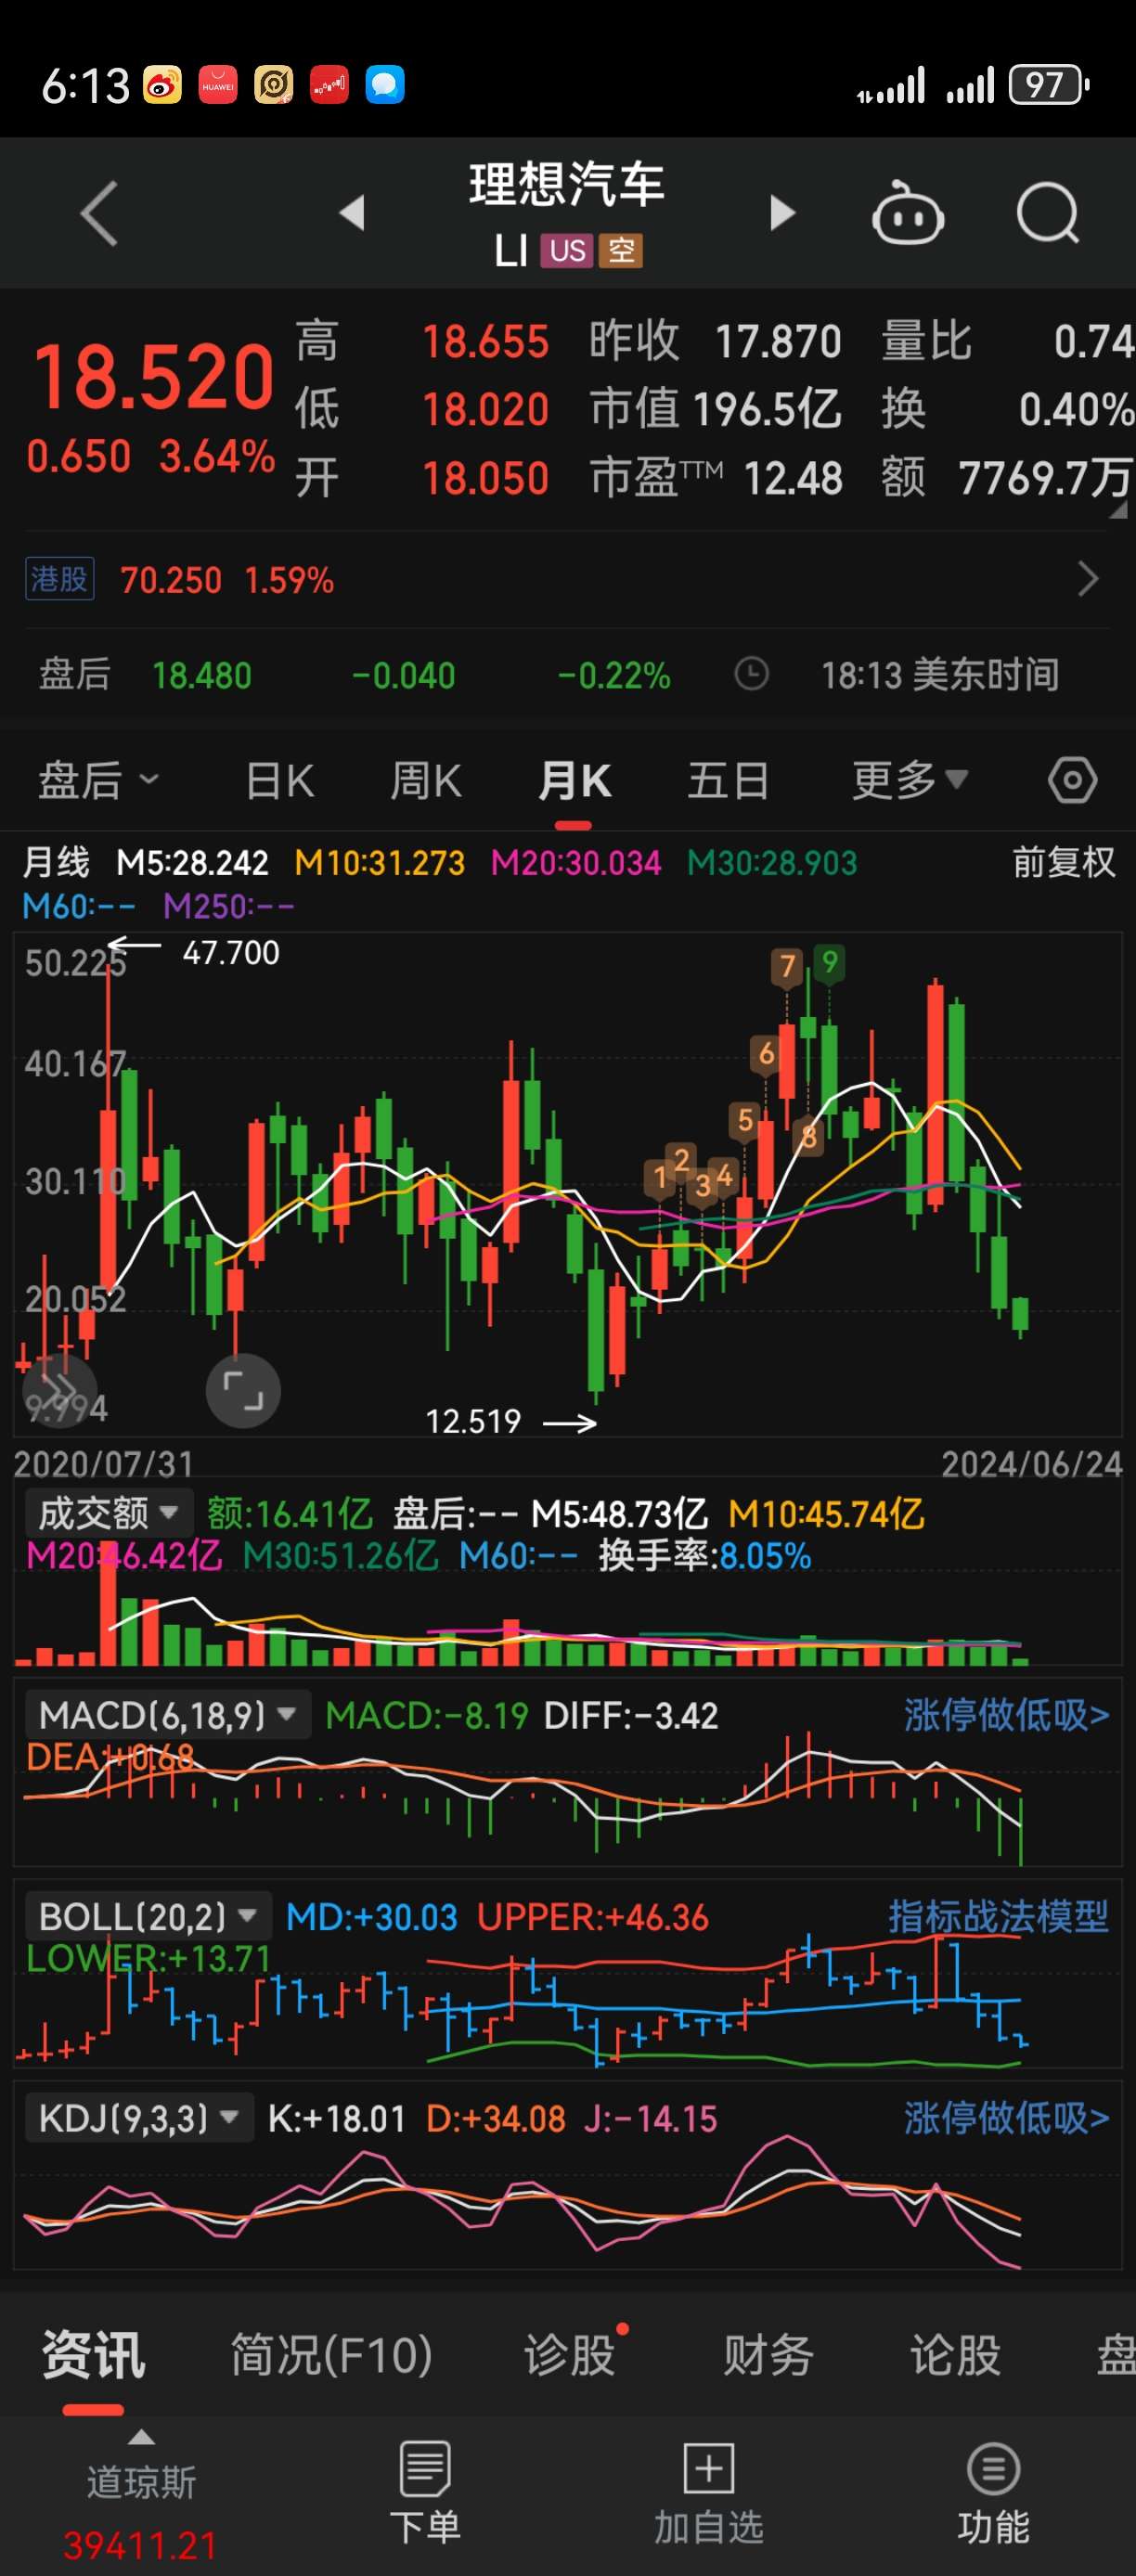The width and height of the screenshot is (1136, 2576).
Task: Tap the battery indicator showing 97
Action: [1048, 85]
